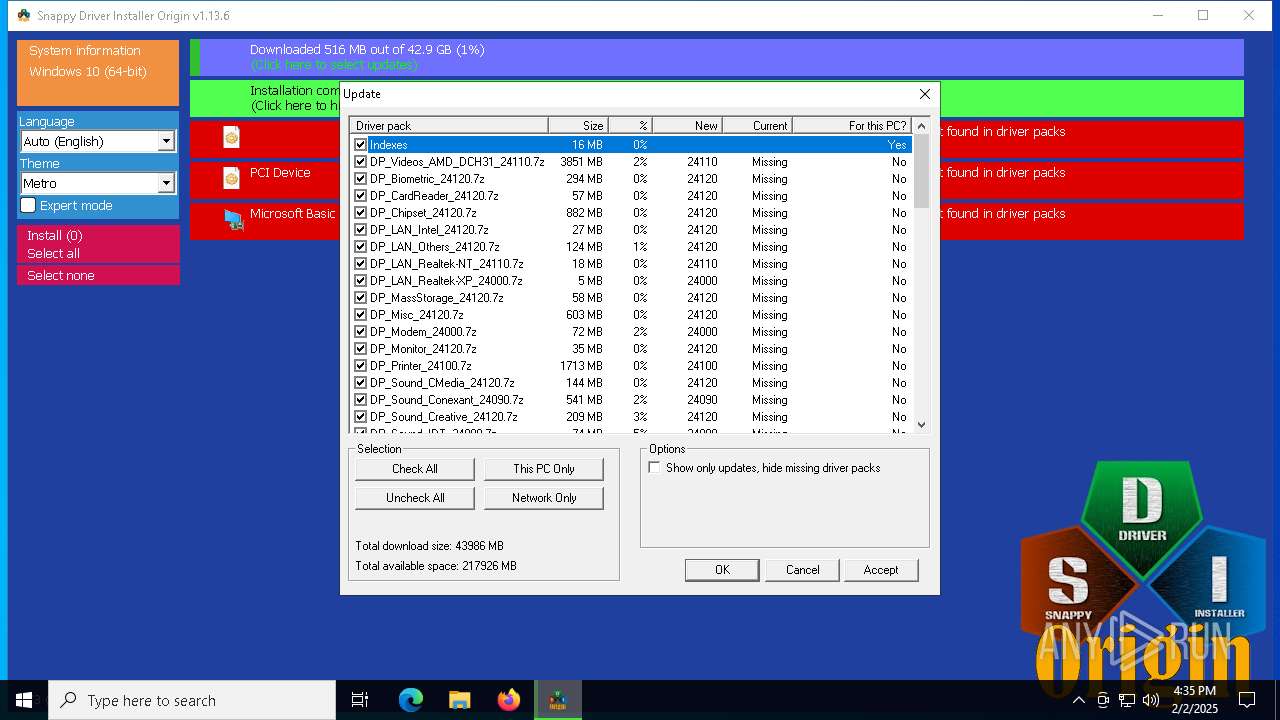Confirm with OK button

click(x=722, y=570)
